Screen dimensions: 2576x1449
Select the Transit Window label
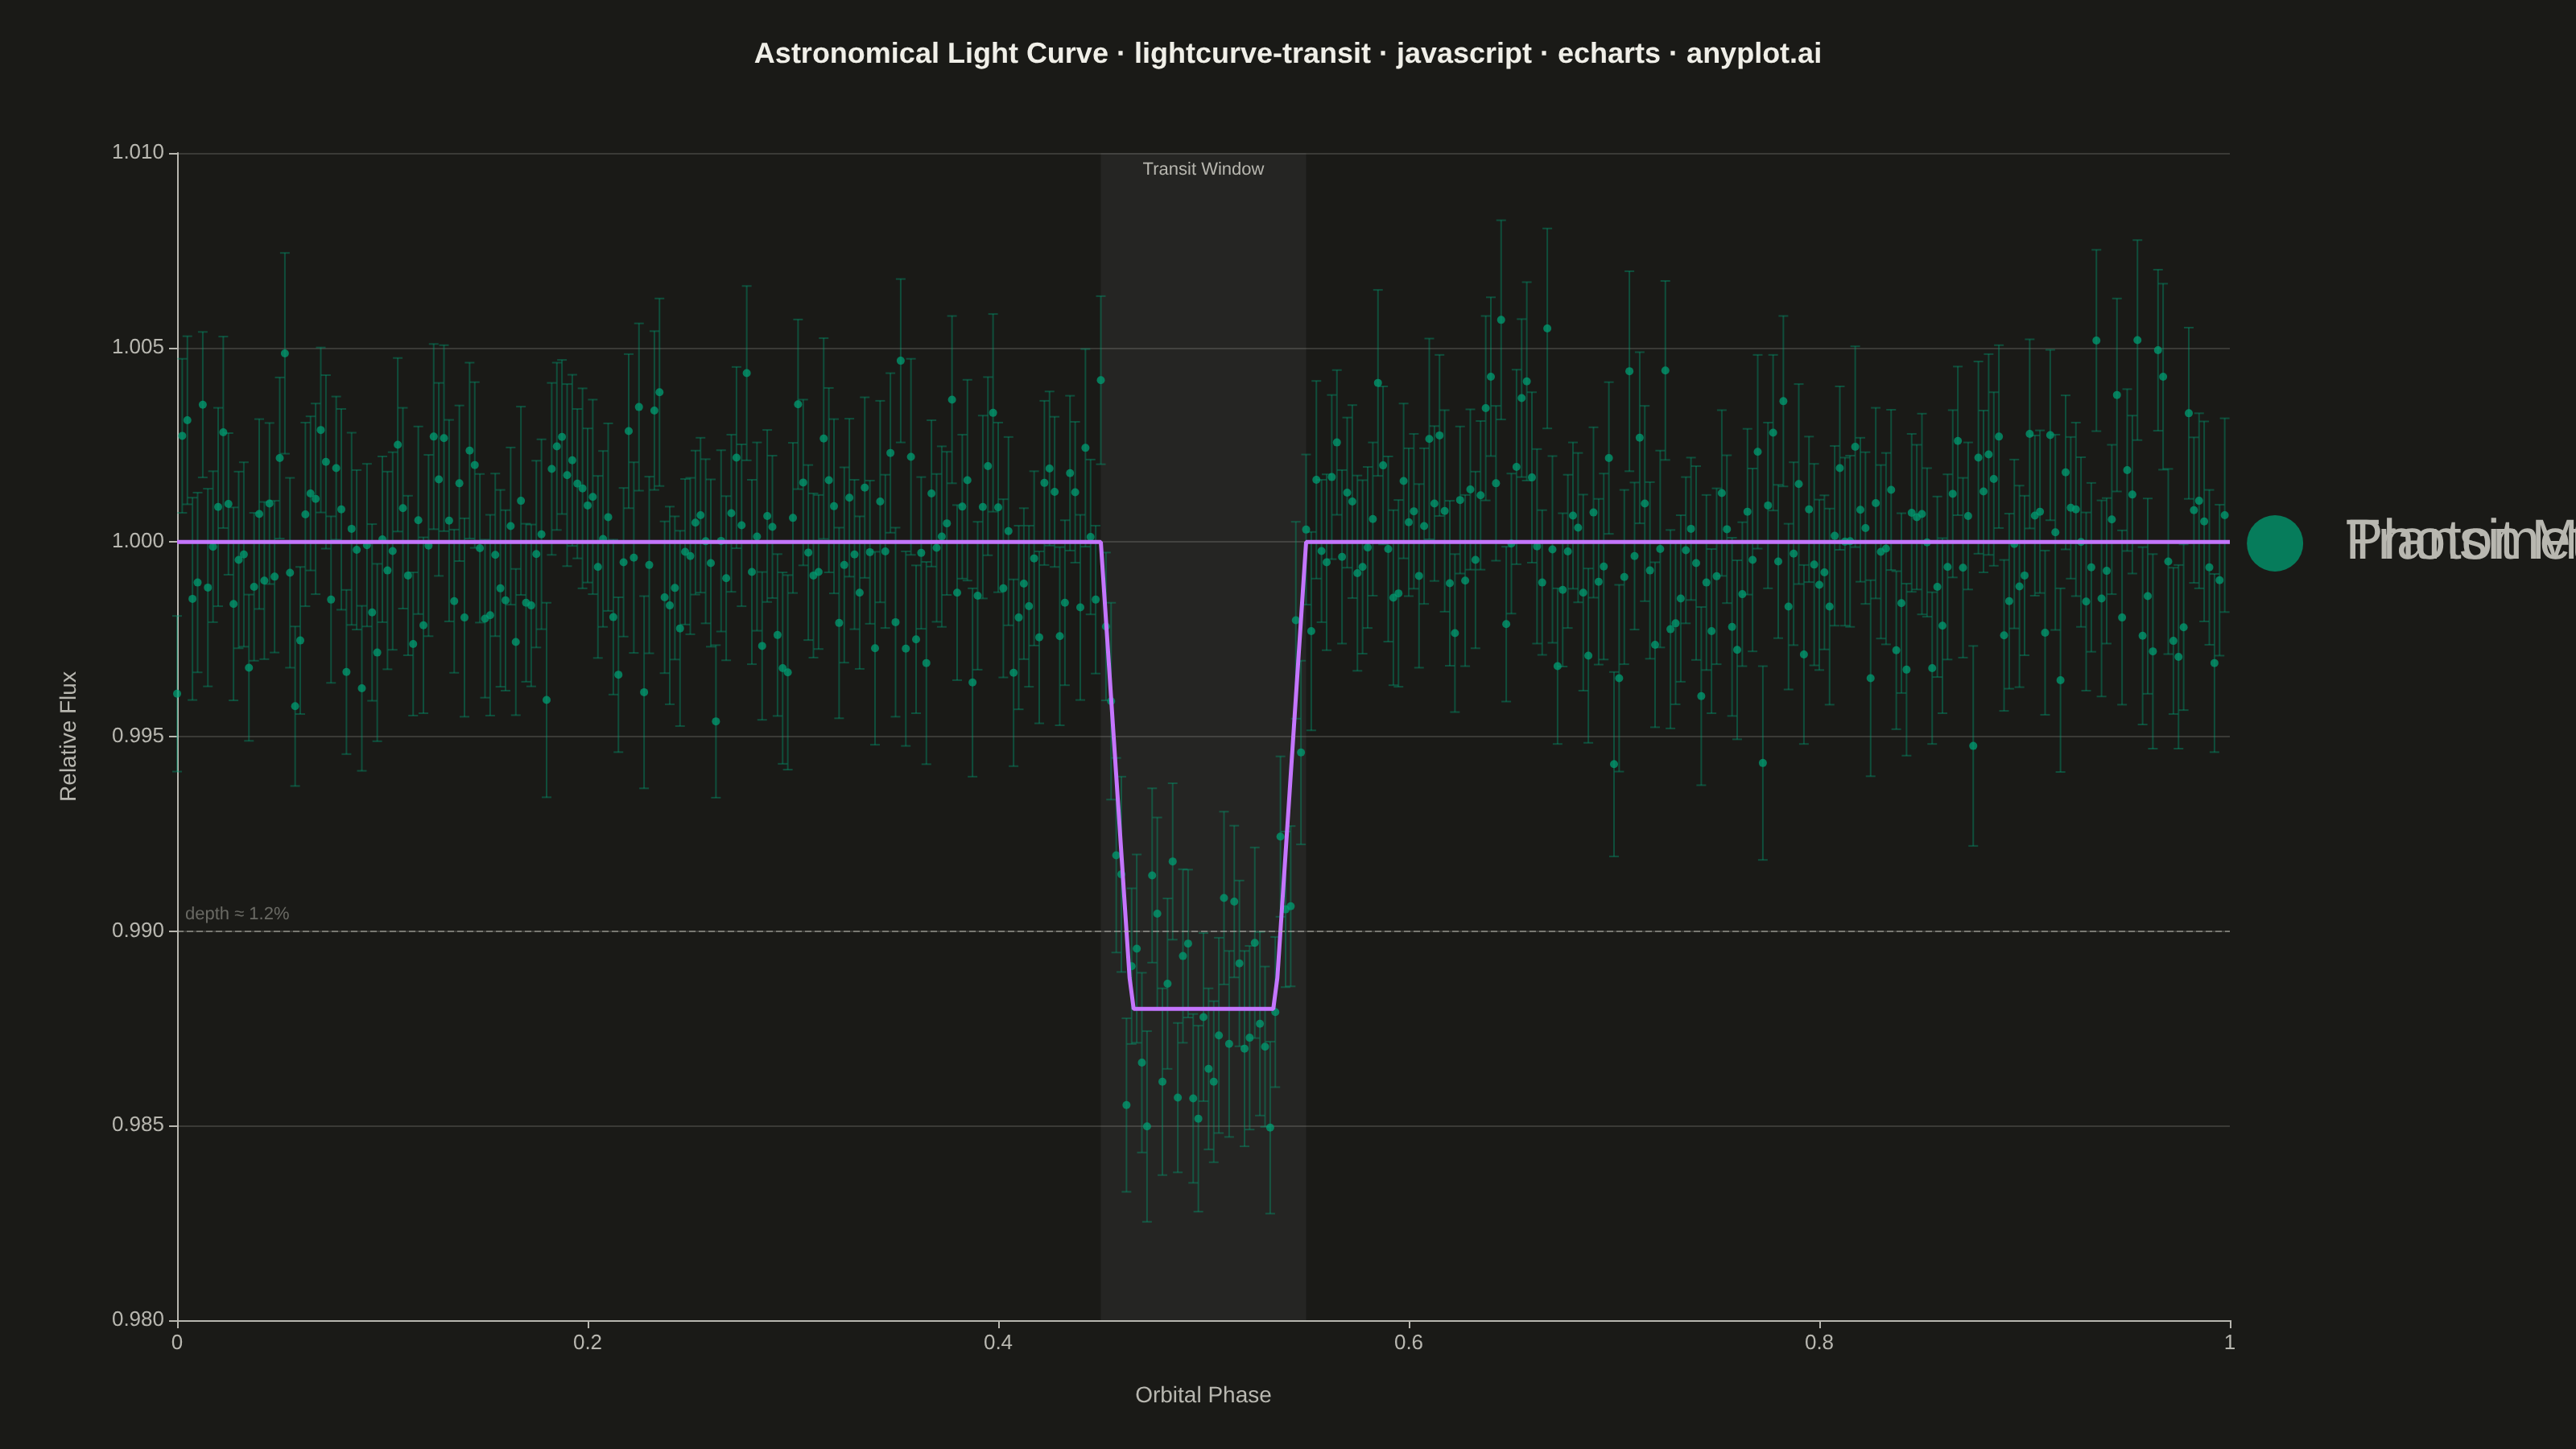click(1203, 169)
